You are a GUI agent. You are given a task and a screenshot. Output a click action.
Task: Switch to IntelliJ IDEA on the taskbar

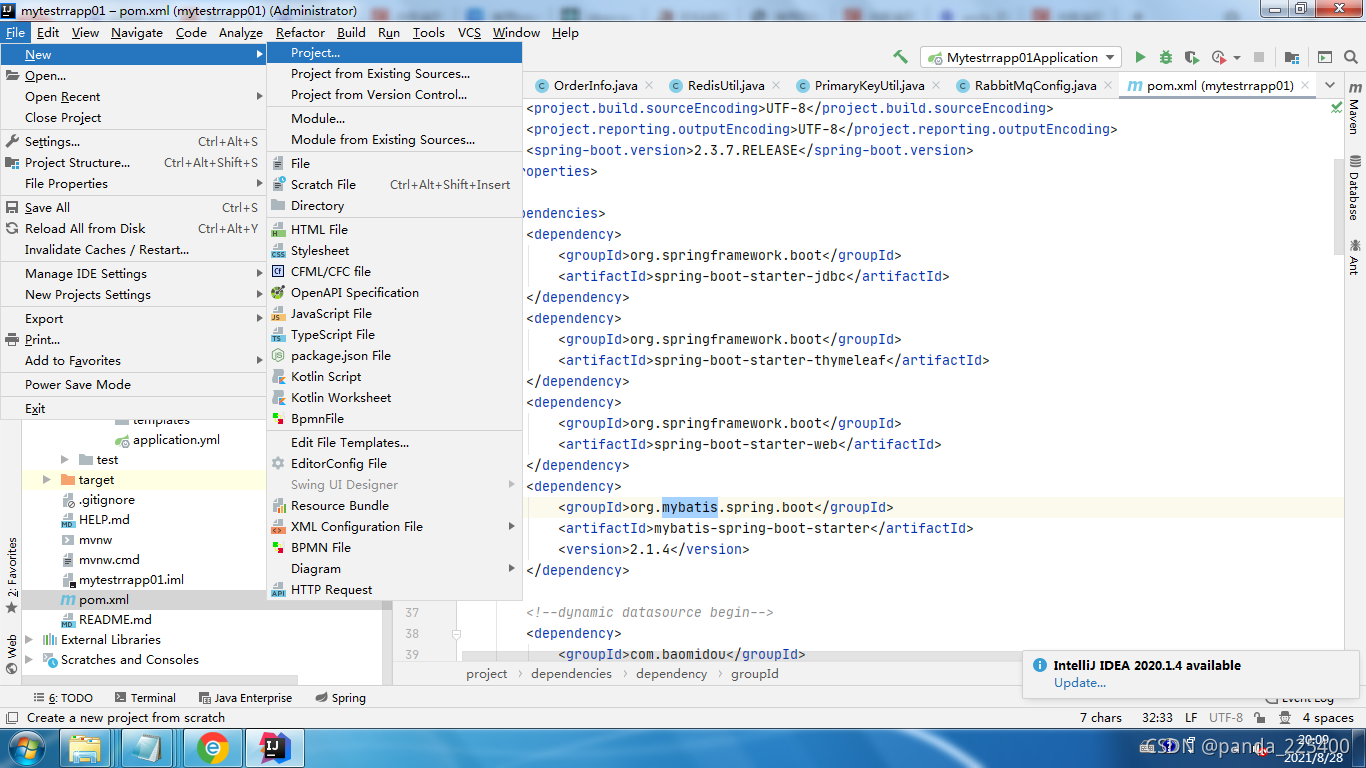pos(274,747)
